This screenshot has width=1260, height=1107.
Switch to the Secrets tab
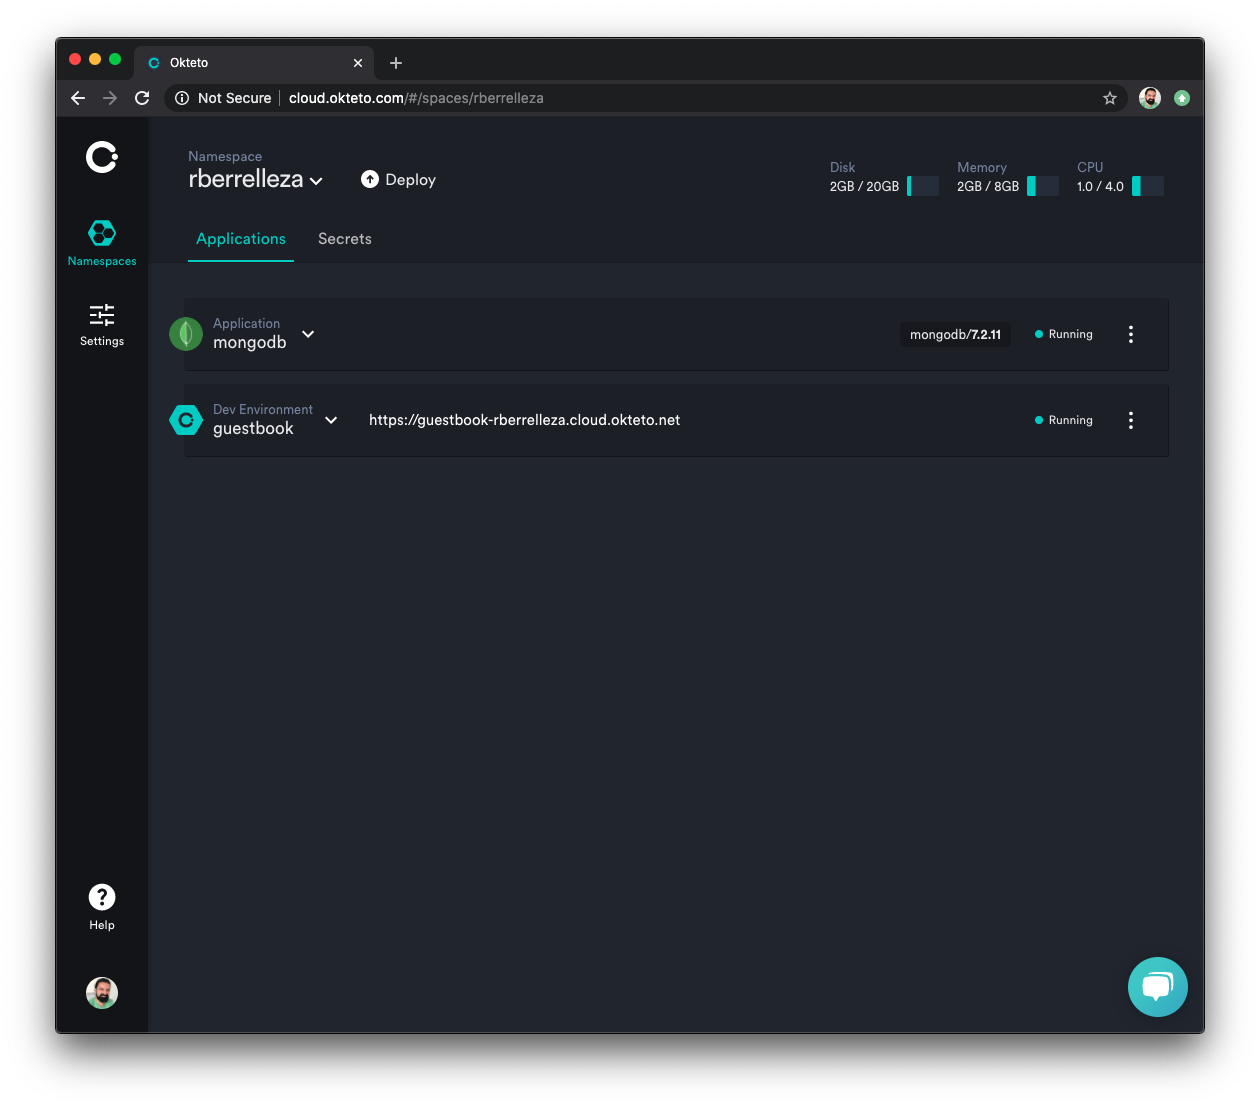tap(345, 239)
